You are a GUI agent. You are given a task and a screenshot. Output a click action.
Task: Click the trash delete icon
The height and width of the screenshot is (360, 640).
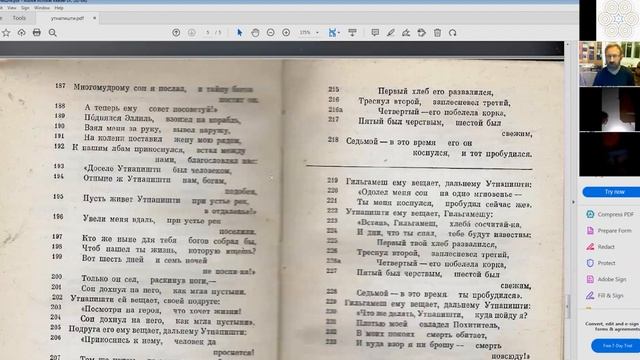[x=437, y=33]
